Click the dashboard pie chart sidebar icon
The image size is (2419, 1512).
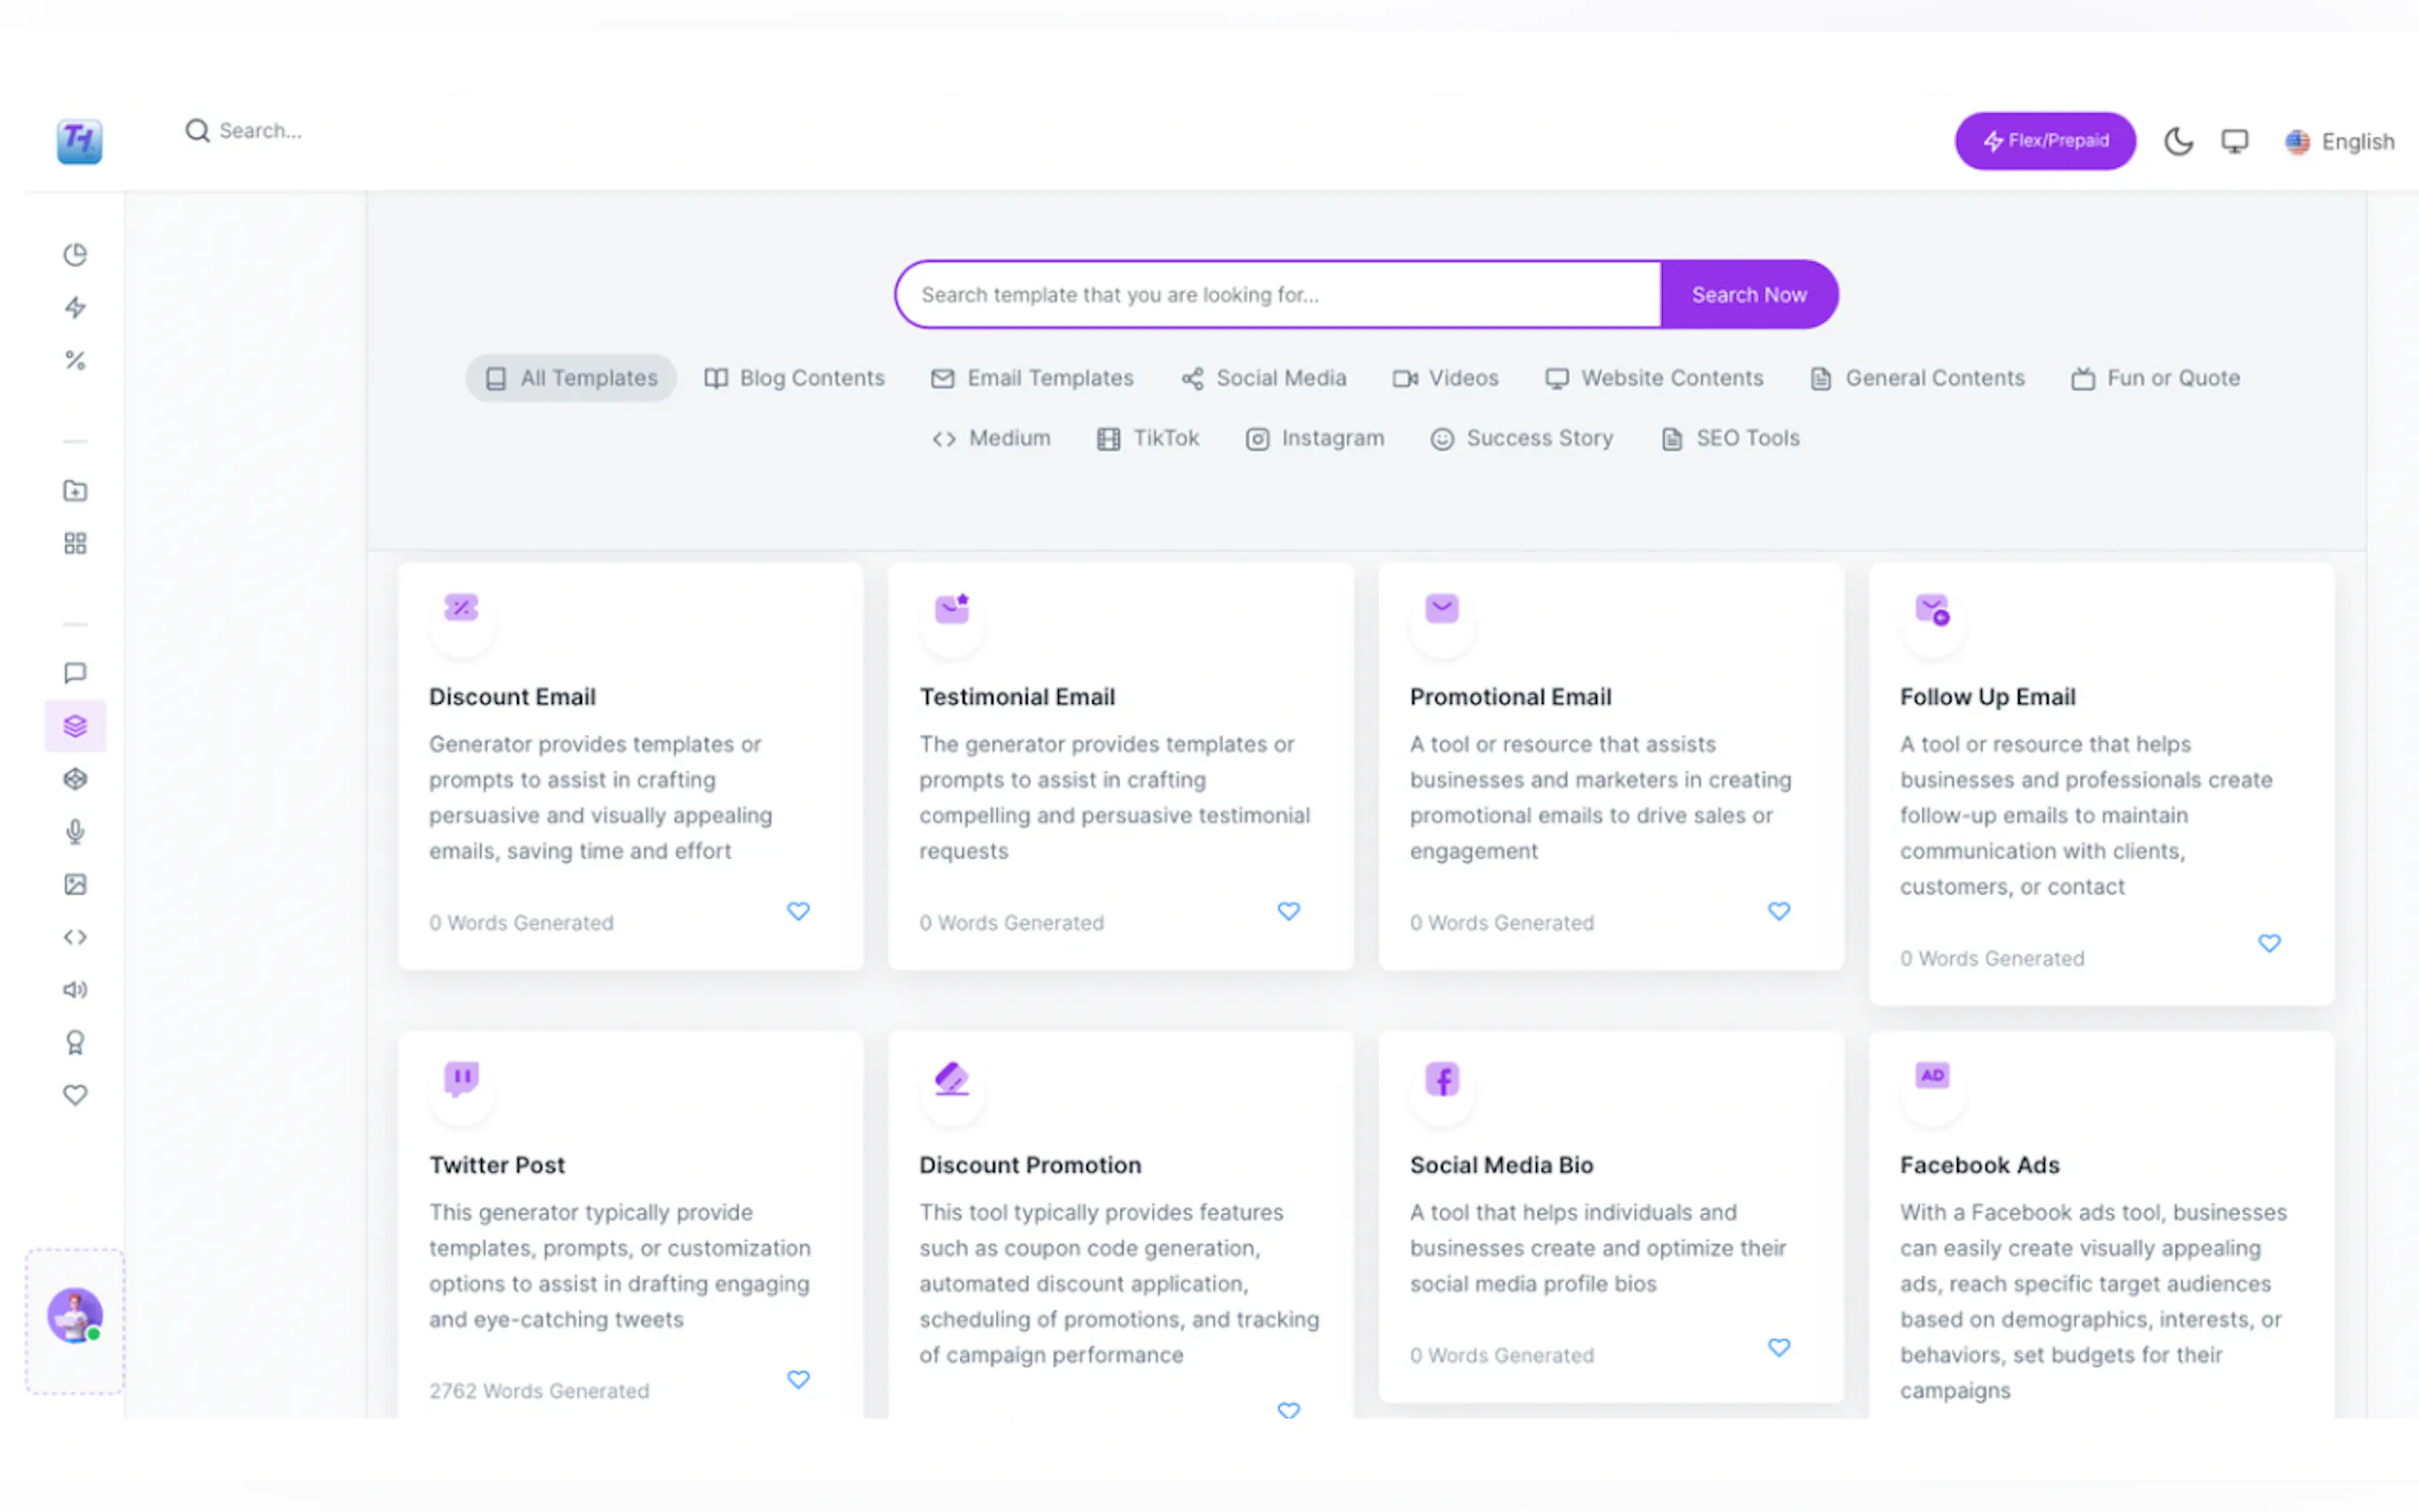[75, 254]
